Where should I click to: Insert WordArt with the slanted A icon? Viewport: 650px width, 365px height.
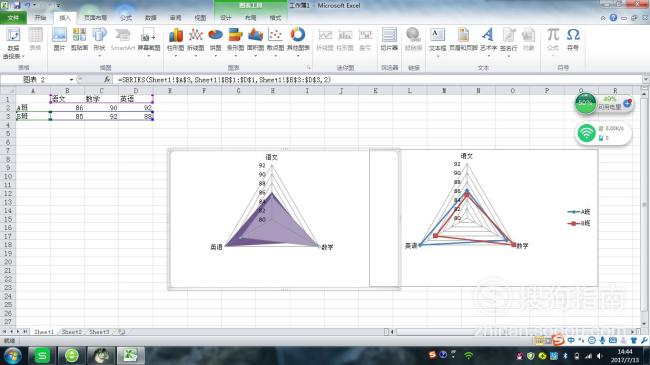[488, 40]
